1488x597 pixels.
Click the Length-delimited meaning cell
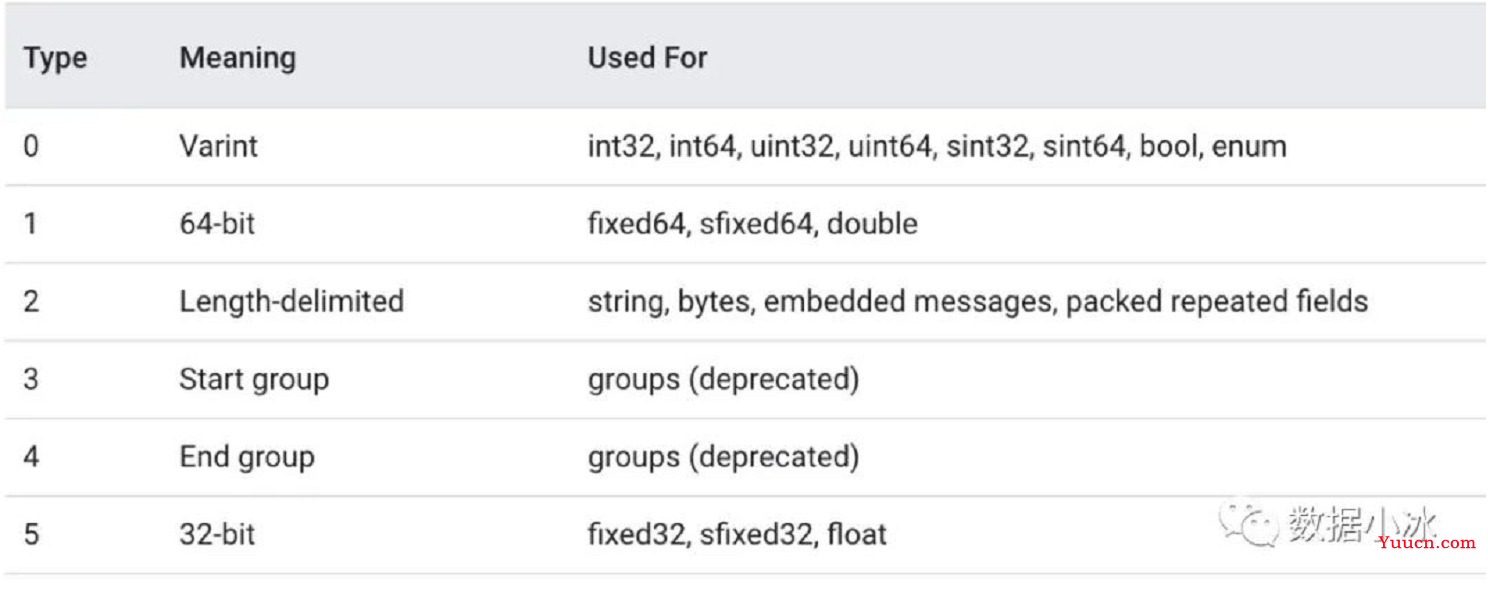click(x=291, y=301)
